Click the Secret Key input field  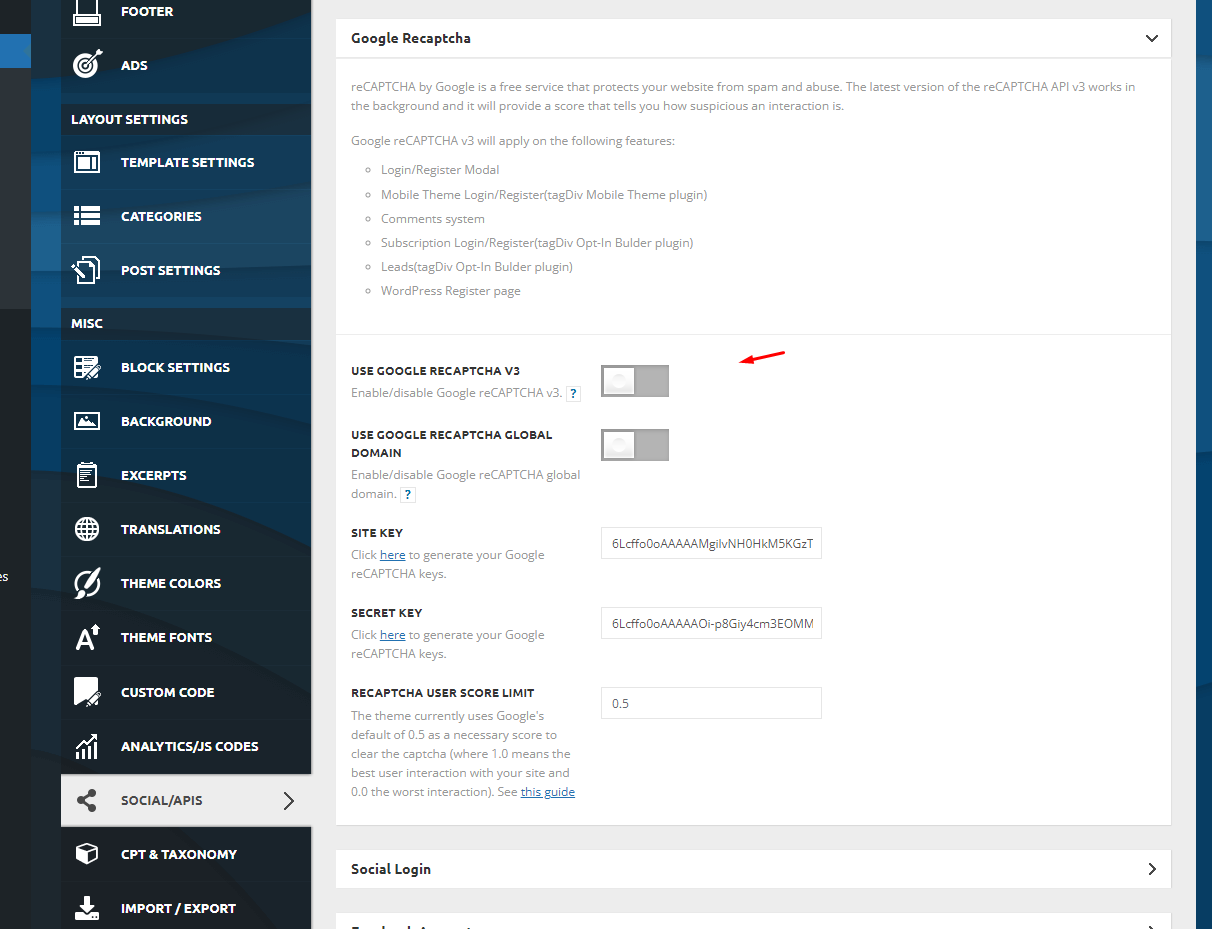click(x=710, y=623)
